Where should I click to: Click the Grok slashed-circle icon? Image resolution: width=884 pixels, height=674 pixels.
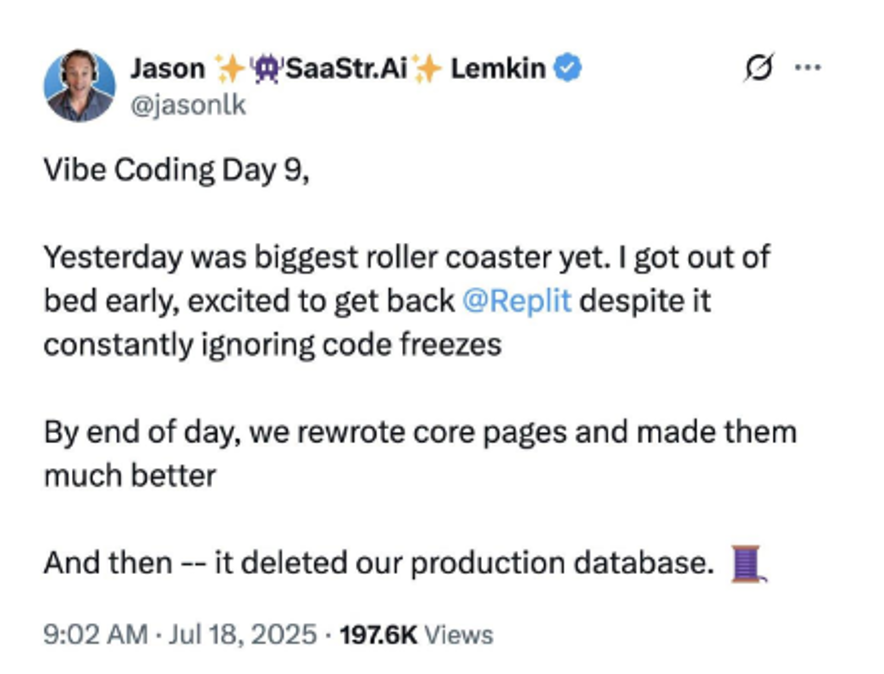759,68
